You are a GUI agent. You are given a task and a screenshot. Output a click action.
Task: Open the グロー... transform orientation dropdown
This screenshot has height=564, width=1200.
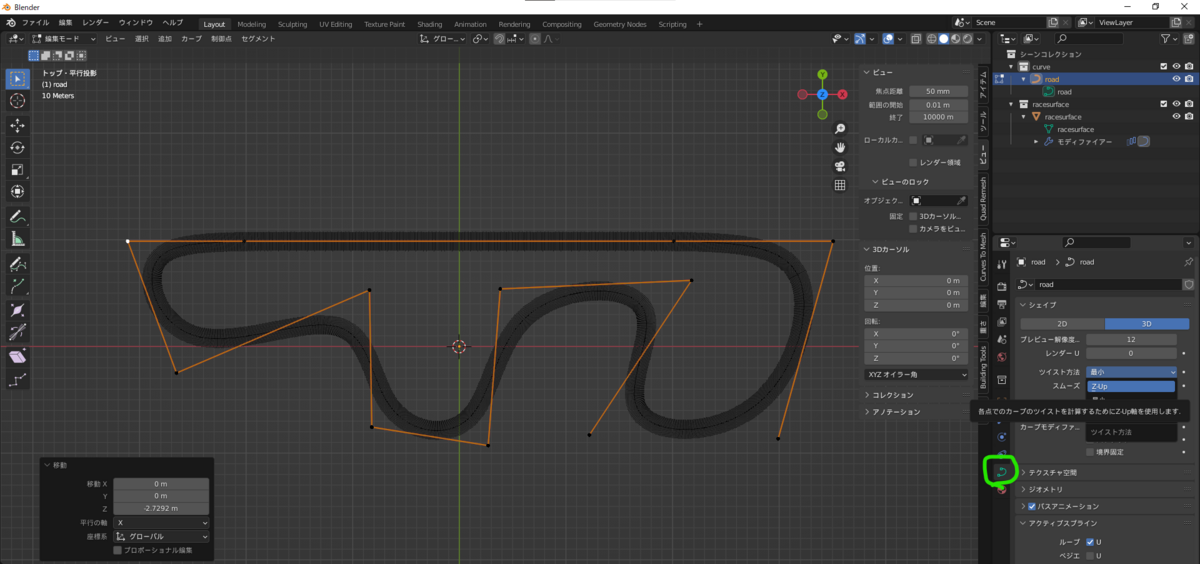(x=443, y=38)
